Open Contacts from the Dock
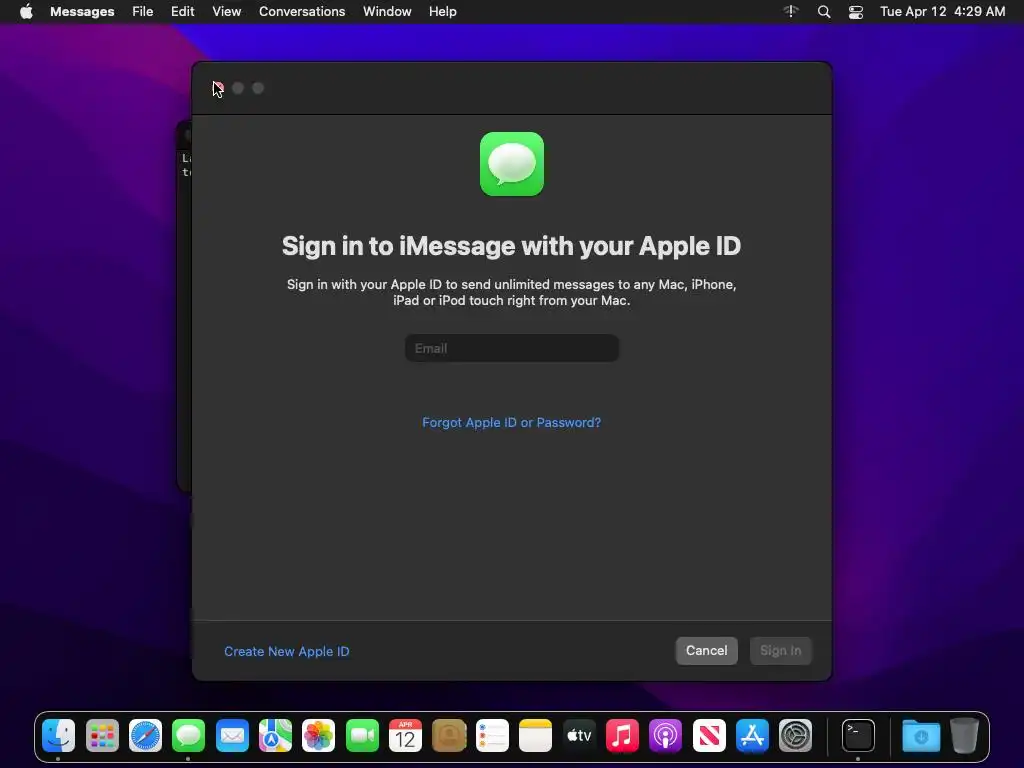Image resolution: width=1024 pixels, height=768 pixels. pyautogui.click(x=449, y=736)
